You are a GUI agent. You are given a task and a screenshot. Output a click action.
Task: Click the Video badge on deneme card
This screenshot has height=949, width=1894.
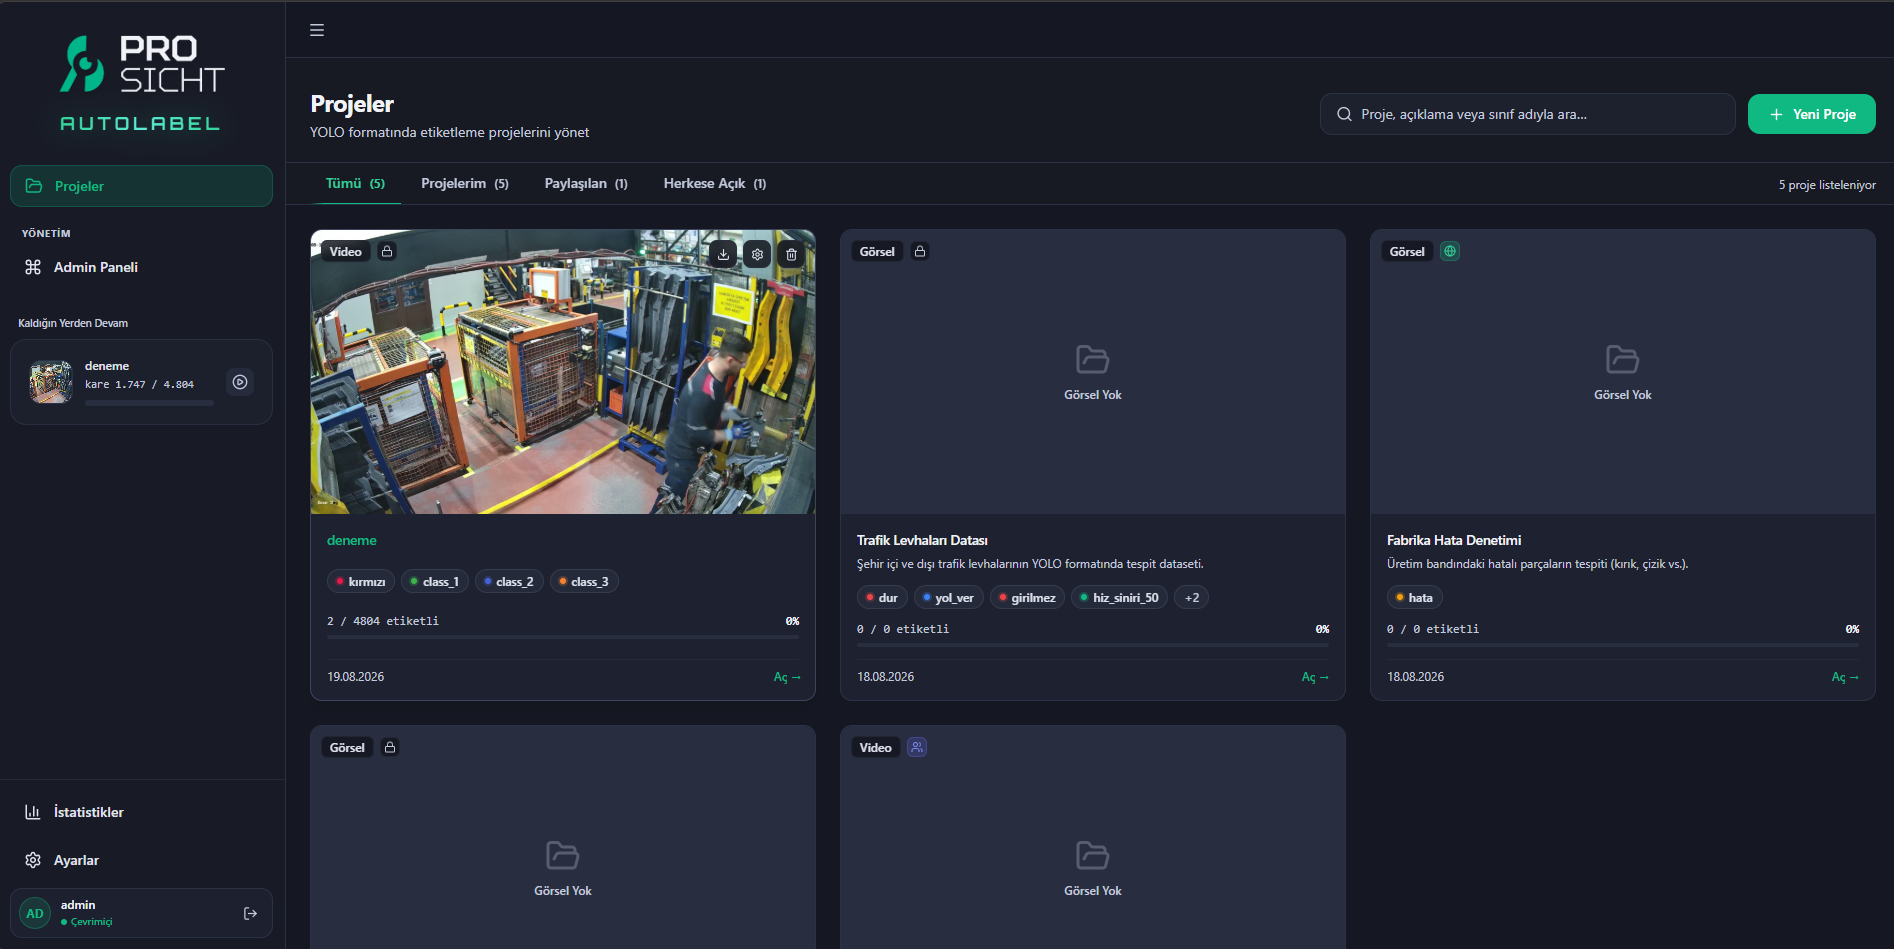346,251
